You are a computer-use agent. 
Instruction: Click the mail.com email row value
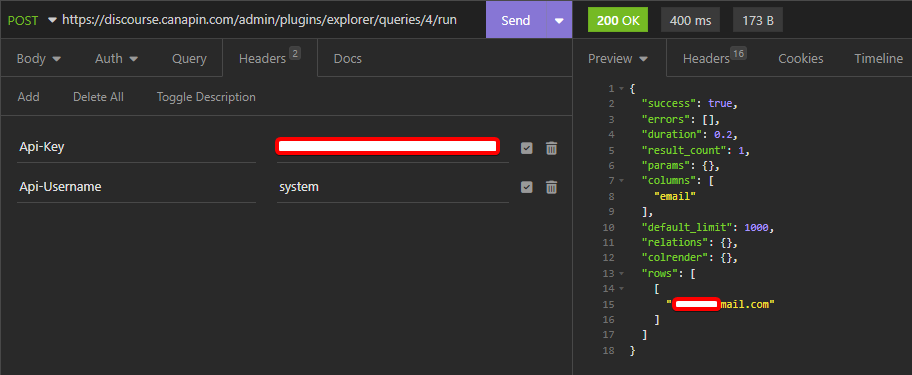click(721, 304)
